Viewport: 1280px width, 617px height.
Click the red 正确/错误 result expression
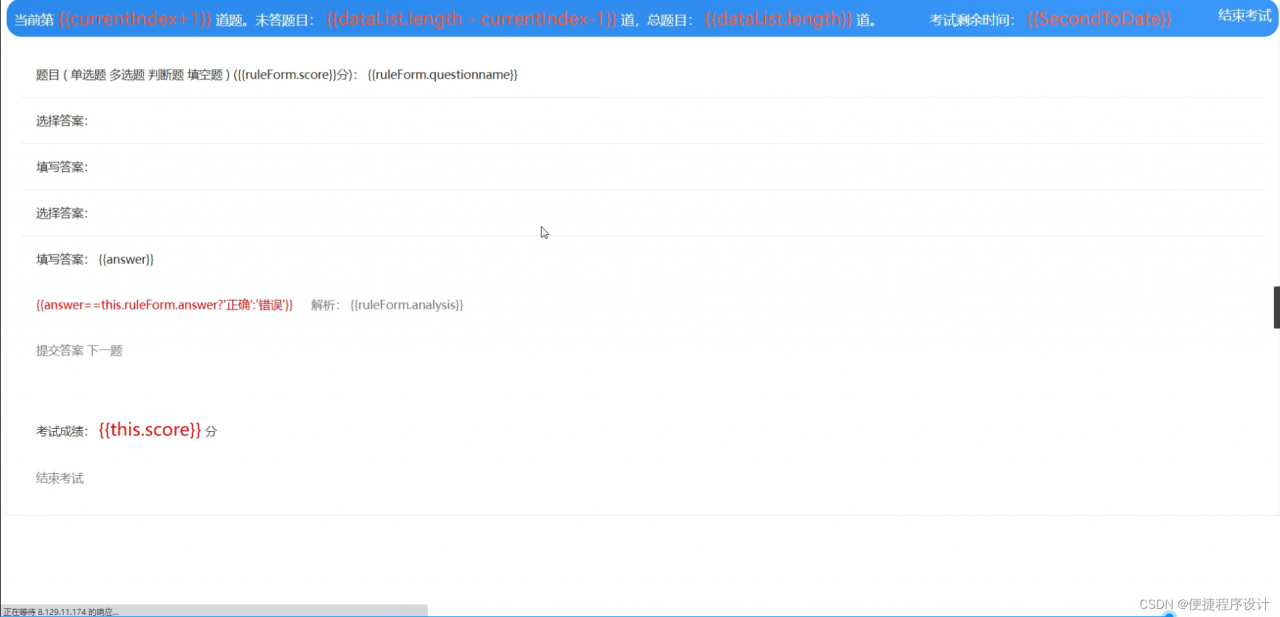[x=165, y=305]
